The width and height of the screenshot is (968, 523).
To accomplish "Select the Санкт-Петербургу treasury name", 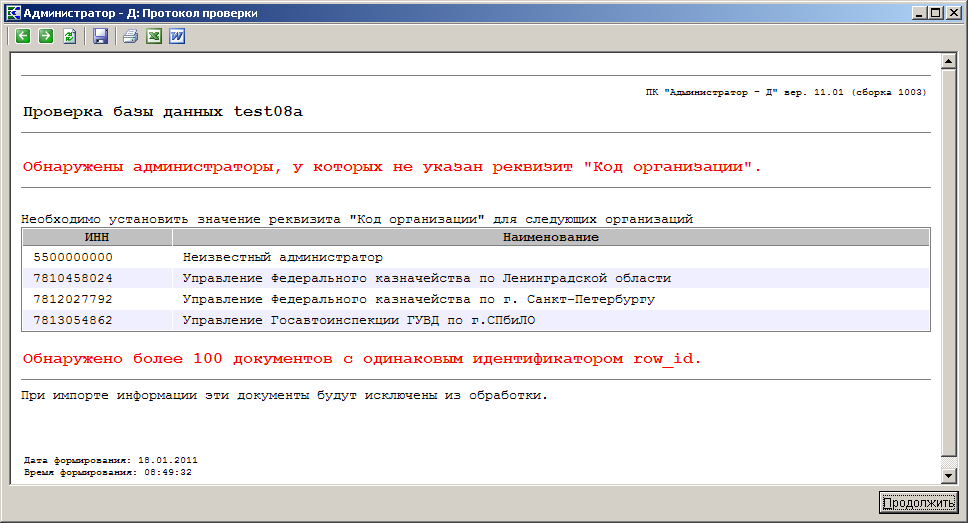I will click(419, 299).
